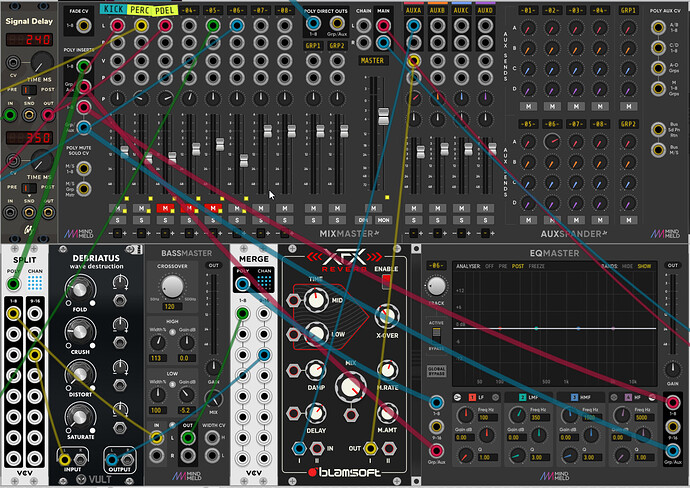Select HIDE for EQ bands

(x=628, y=266)
